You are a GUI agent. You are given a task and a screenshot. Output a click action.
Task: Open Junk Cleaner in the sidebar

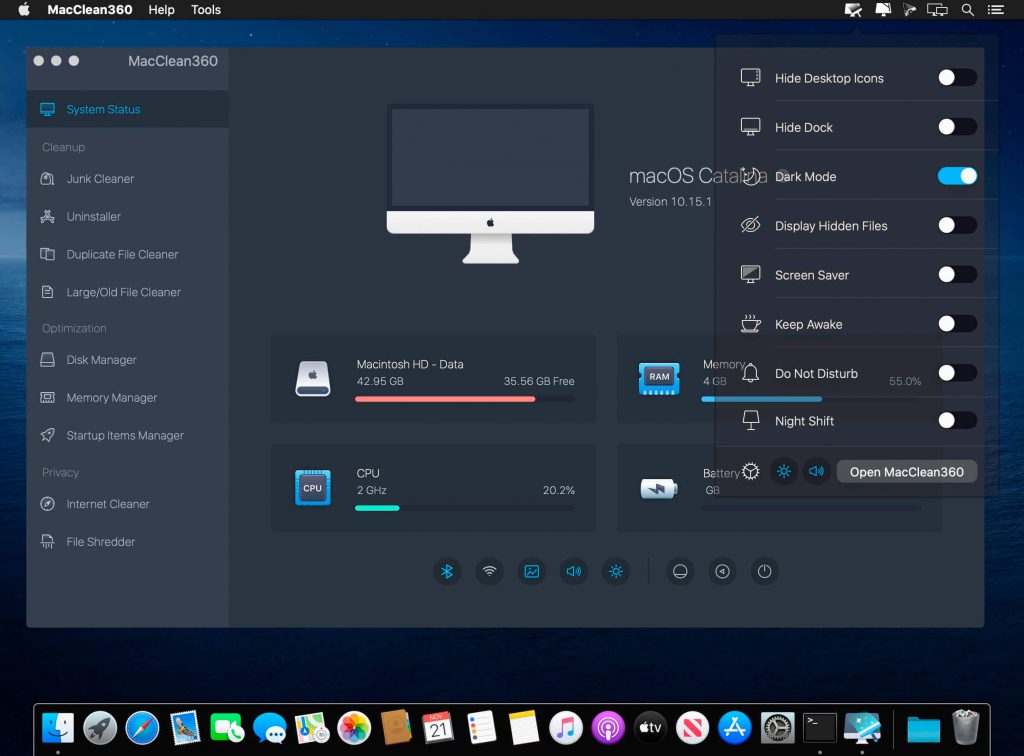100,179
